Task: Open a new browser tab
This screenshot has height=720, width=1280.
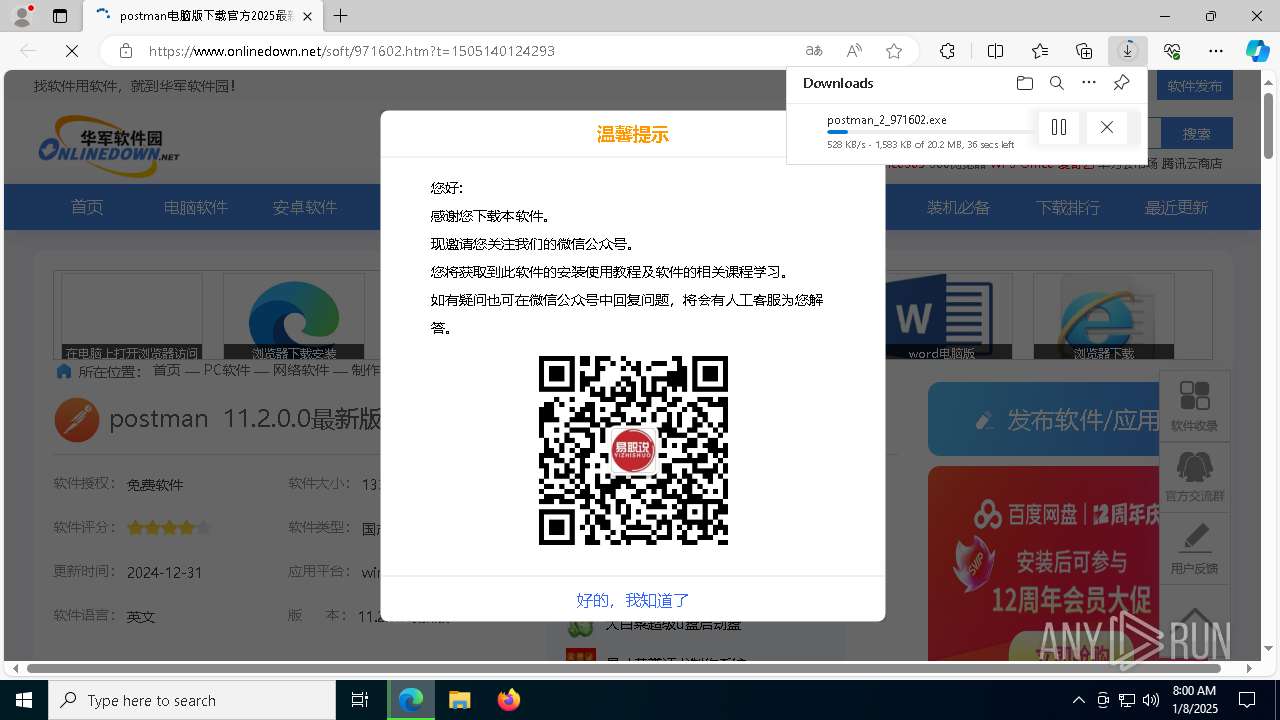Action: tap(341, 16)
